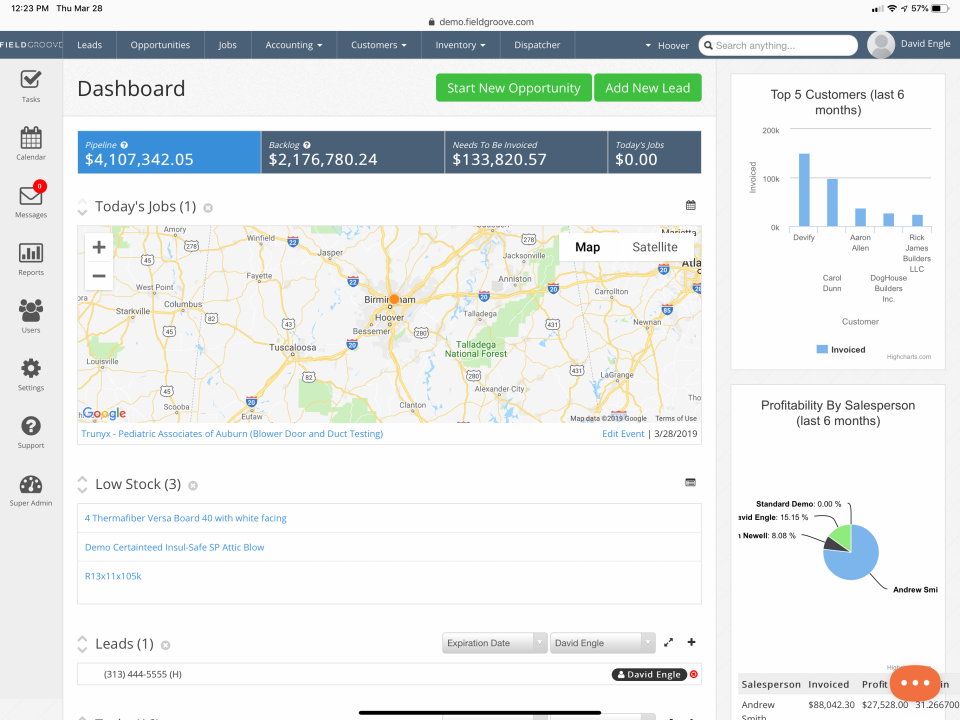Expand the Accounting navigation menu
Image resolution: width=960 pixels, height=720 pixels.
click(x=293, y=44)
